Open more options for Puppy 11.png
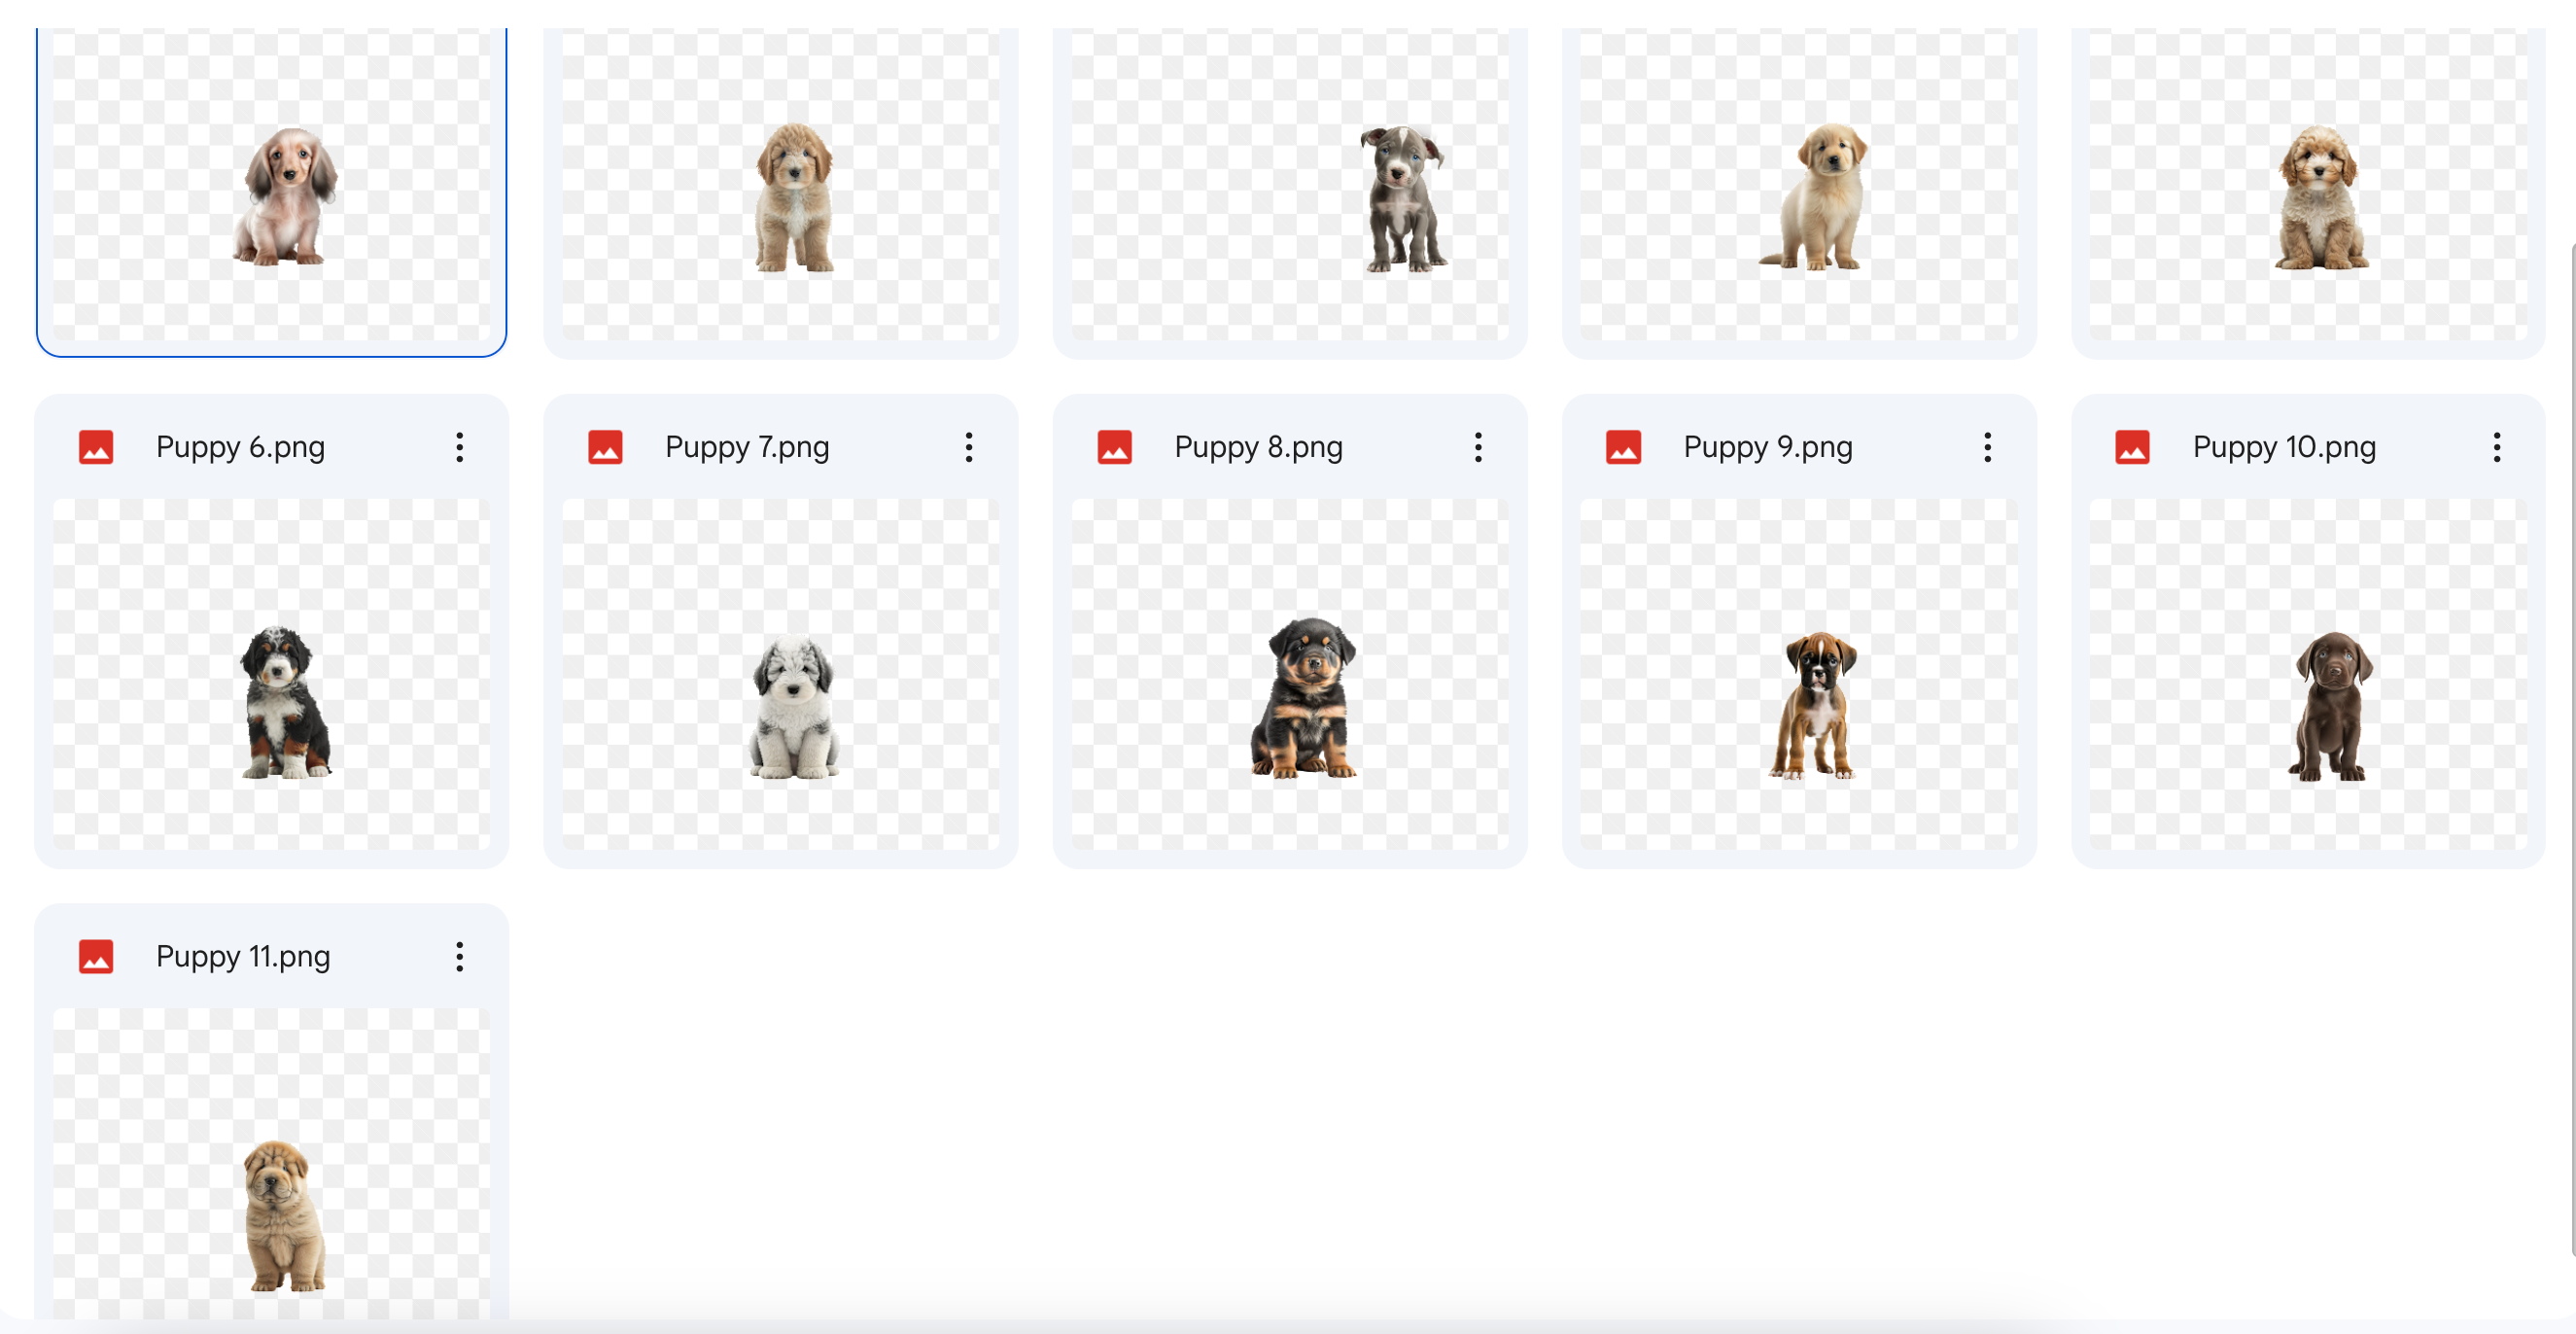Viewport: 2576px width, 1334px height. click(x=459, y=957)
